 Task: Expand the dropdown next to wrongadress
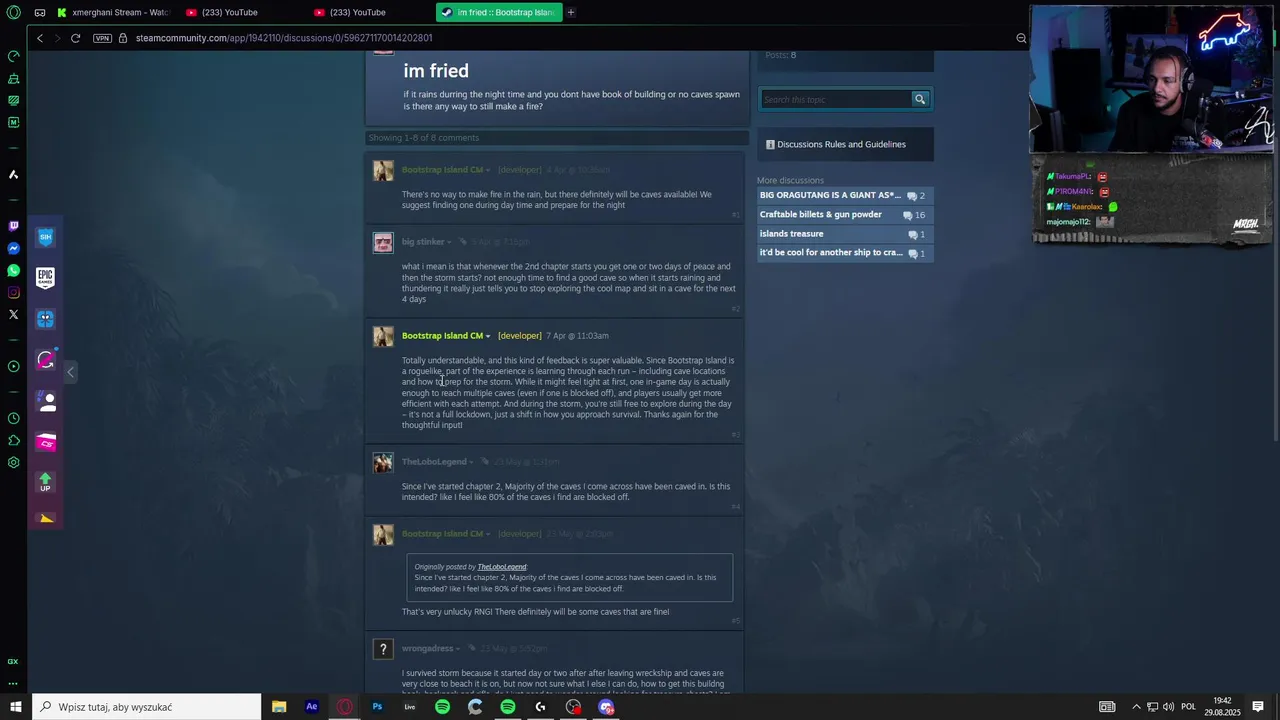458,649
